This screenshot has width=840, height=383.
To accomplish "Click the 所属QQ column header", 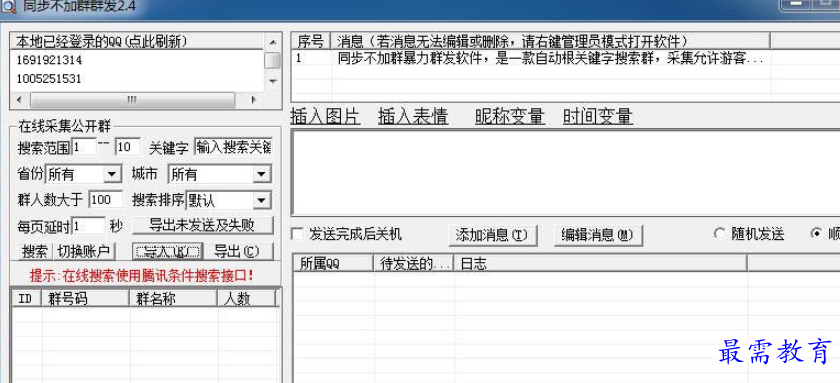I will [333, 263].
